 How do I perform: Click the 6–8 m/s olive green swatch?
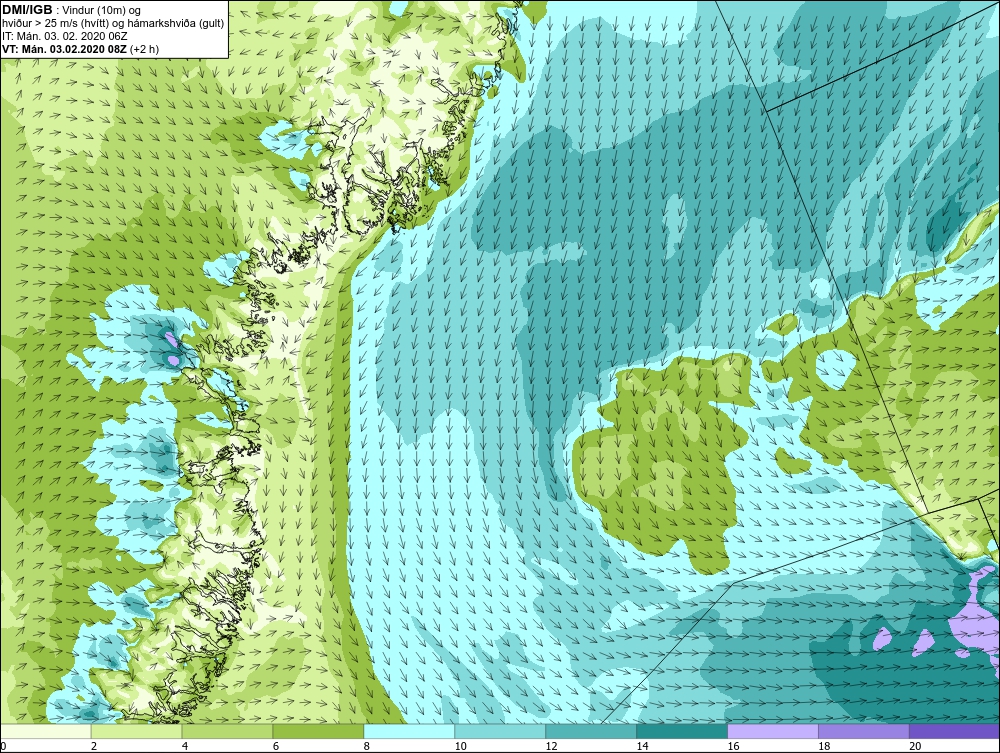tap(318, 731)
